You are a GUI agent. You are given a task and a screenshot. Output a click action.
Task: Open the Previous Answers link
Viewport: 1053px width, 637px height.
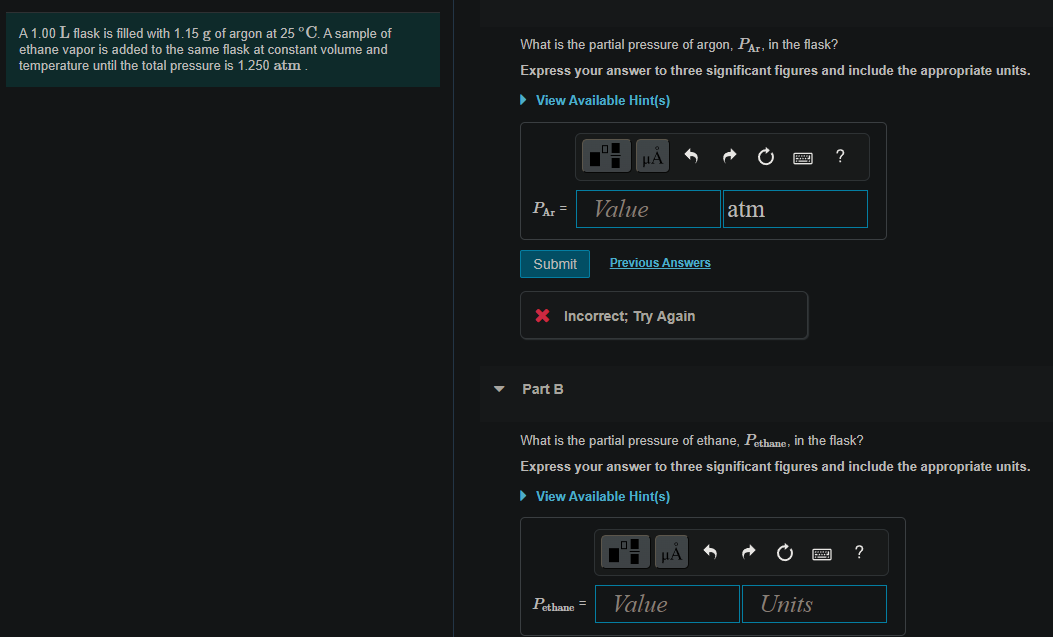[660, 263]
